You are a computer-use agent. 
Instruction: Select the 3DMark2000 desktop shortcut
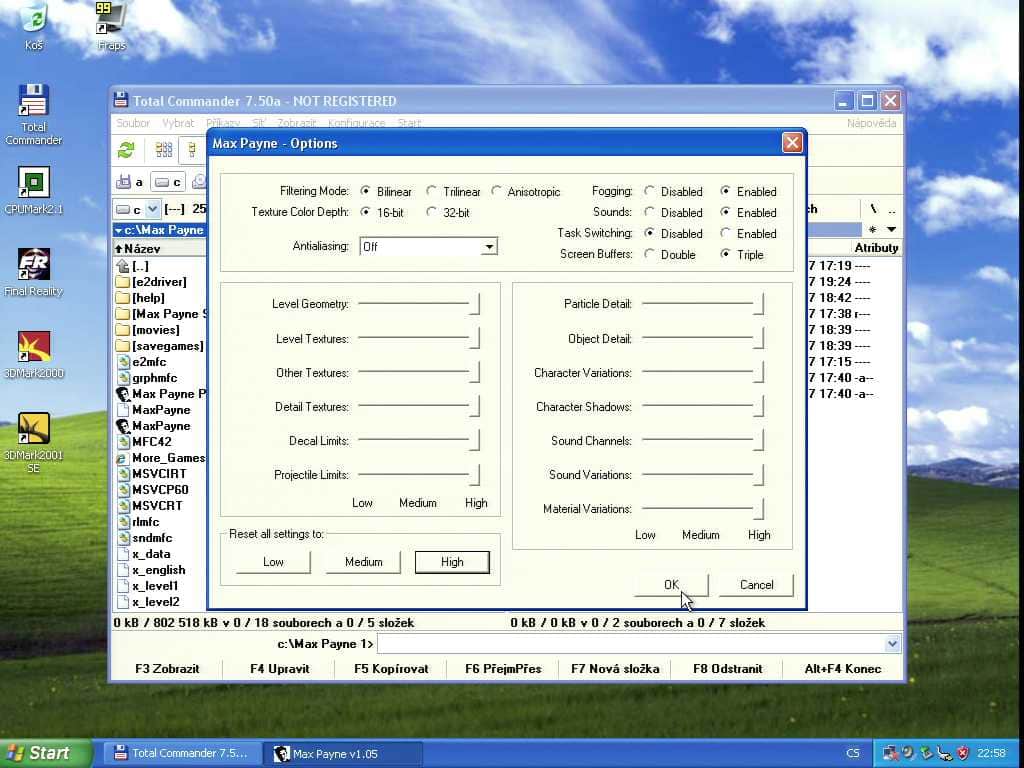(x=33, y=355)
